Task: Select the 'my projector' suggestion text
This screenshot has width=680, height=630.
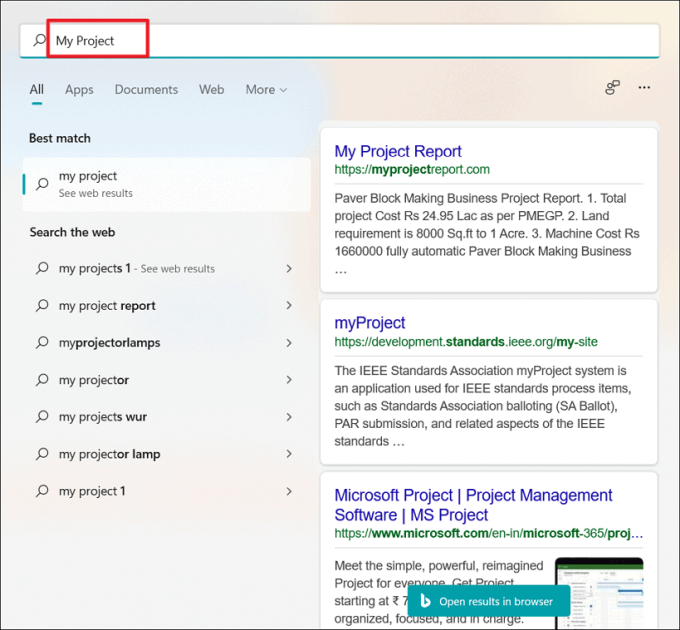Action: pos(94,380)
